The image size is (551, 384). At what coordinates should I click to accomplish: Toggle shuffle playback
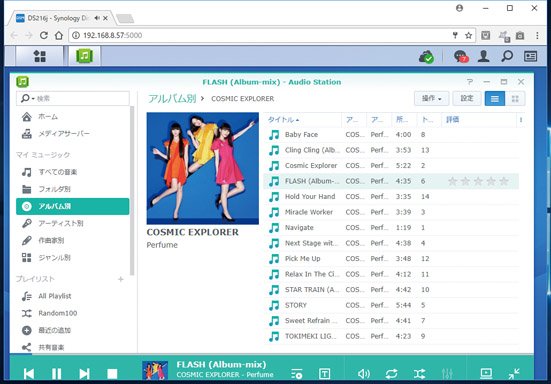(x=419, y=374)
